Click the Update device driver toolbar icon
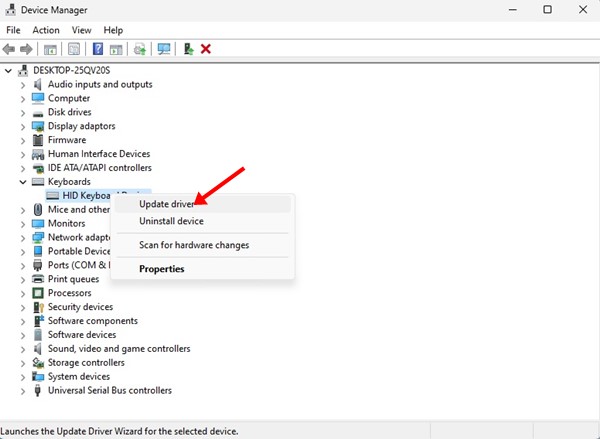 point(189,49)
